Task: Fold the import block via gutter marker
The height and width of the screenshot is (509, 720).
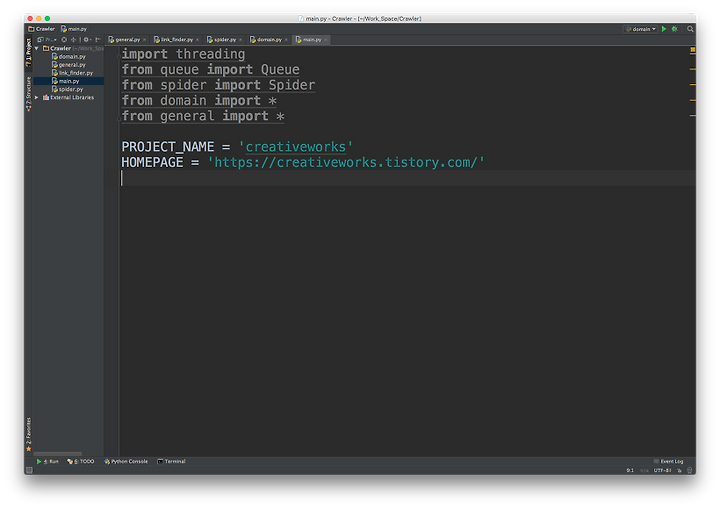Action: tap(119, 55)
